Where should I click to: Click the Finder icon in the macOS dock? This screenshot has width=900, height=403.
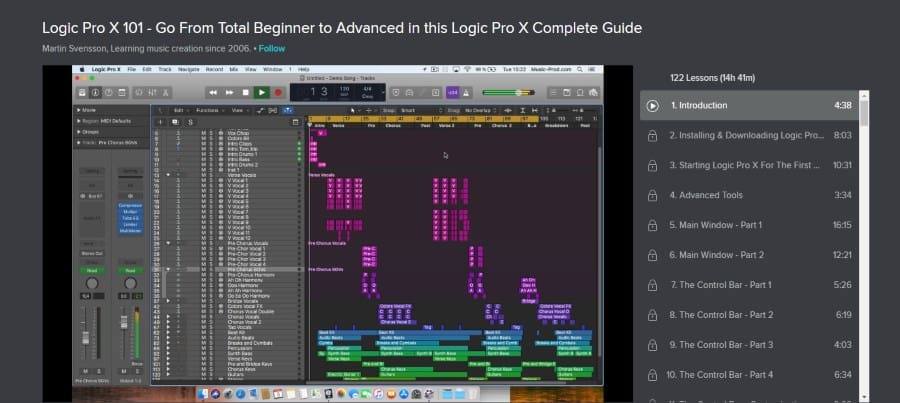click(x=202, y=394)
